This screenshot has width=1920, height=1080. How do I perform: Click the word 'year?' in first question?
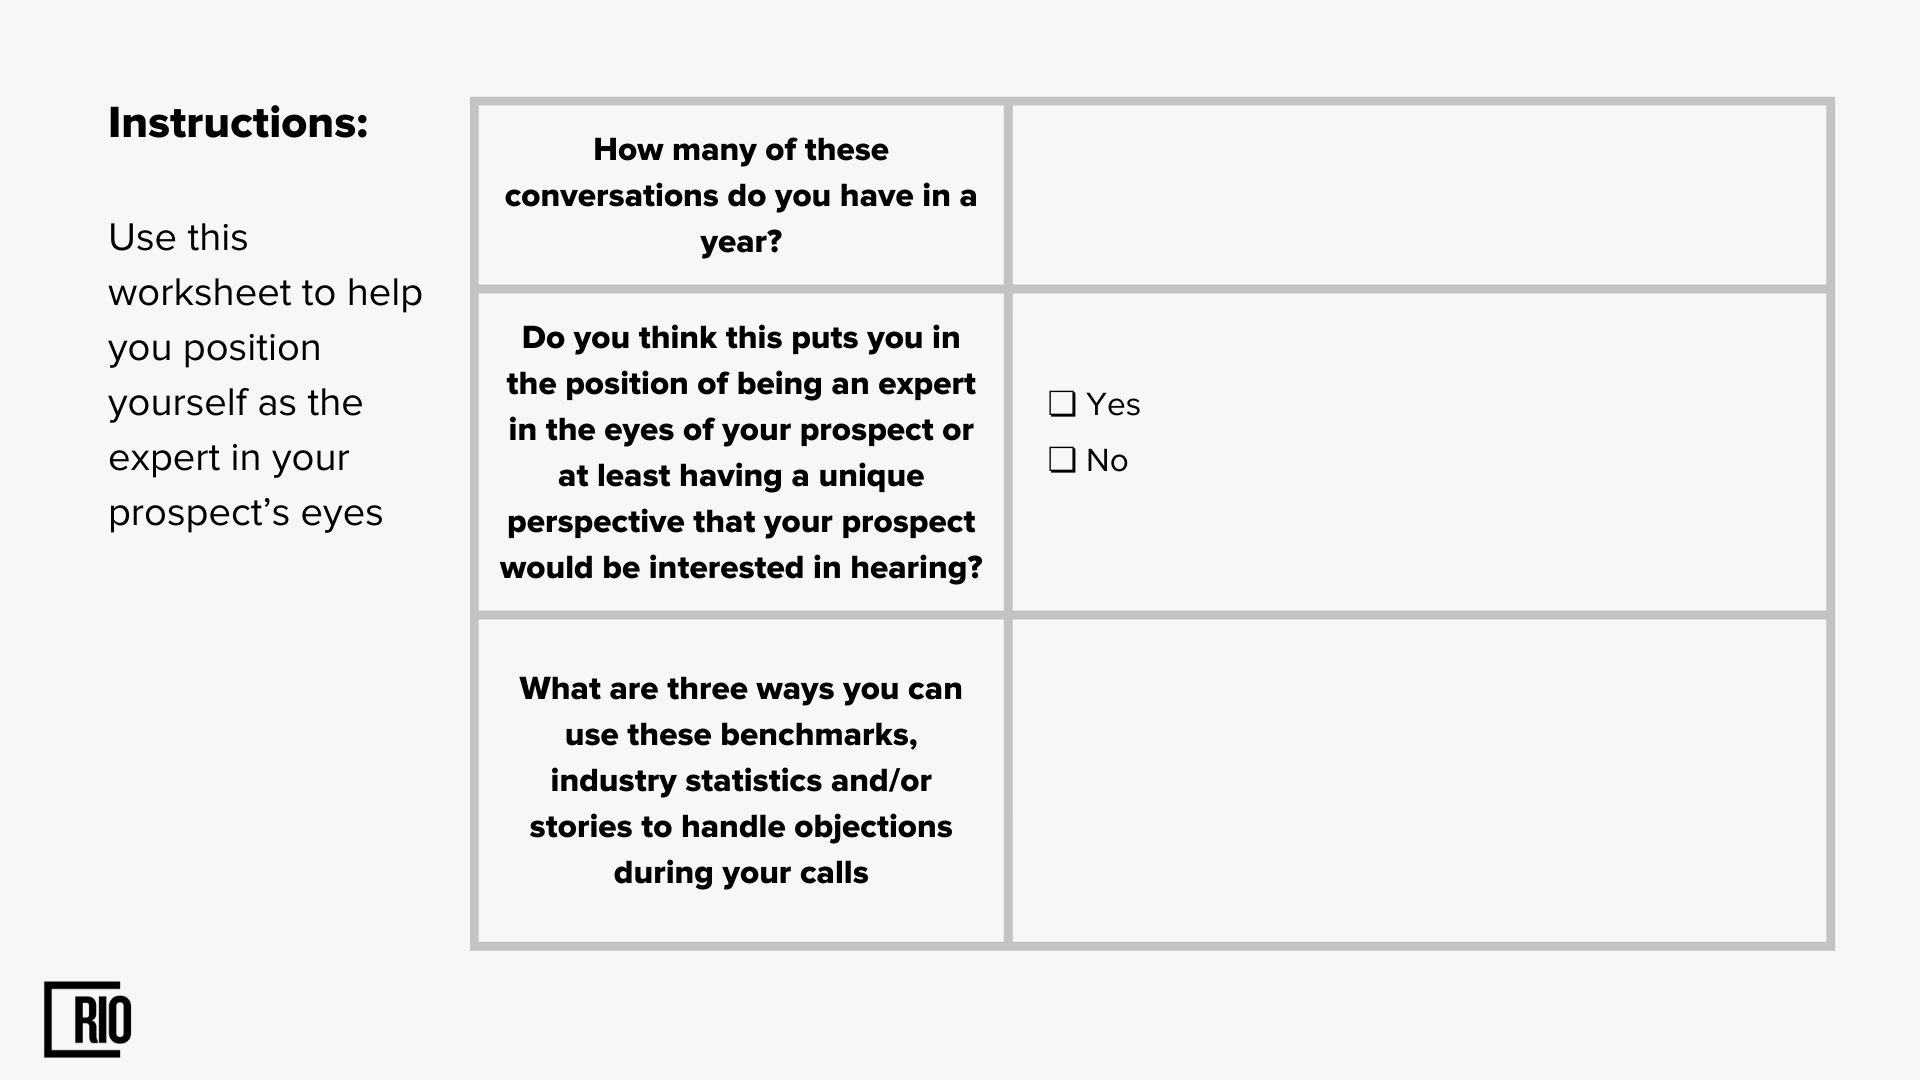point(741,241)
